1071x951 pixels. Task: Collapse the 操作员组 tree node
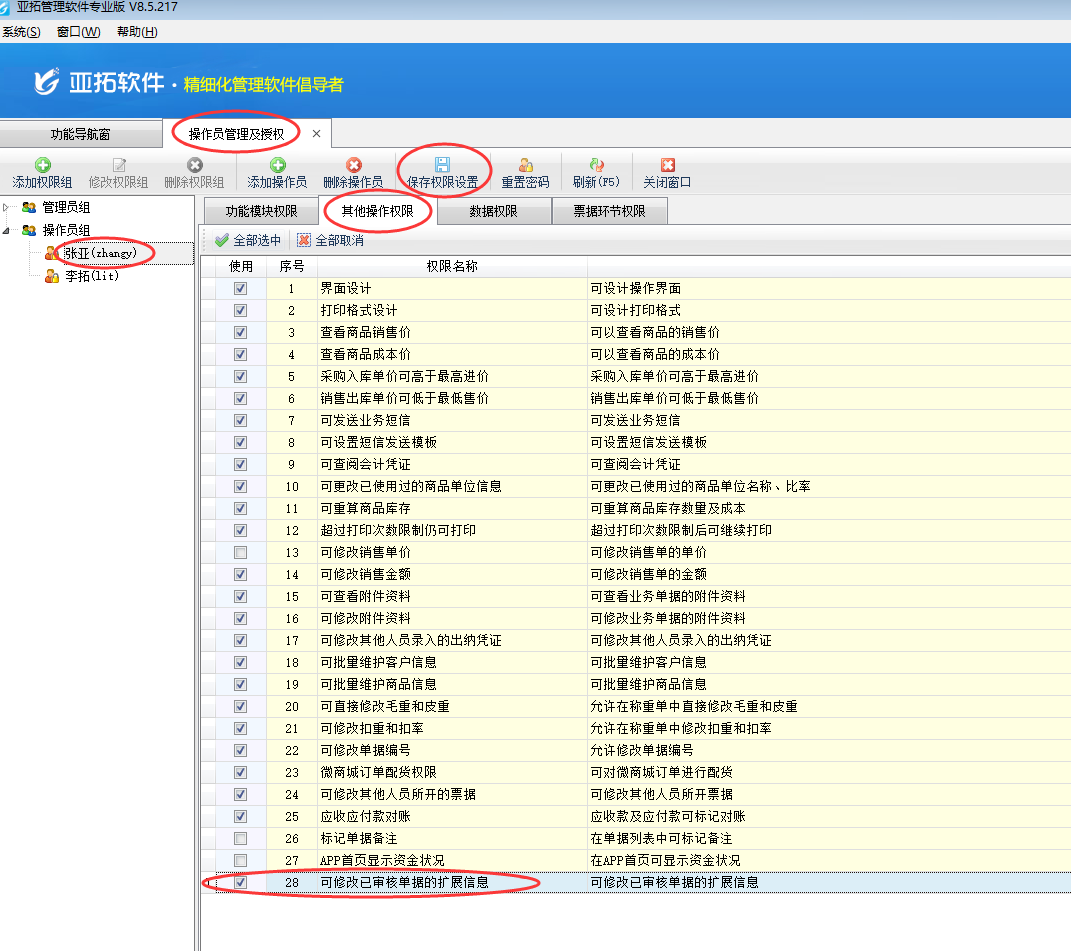pos(9,230)
